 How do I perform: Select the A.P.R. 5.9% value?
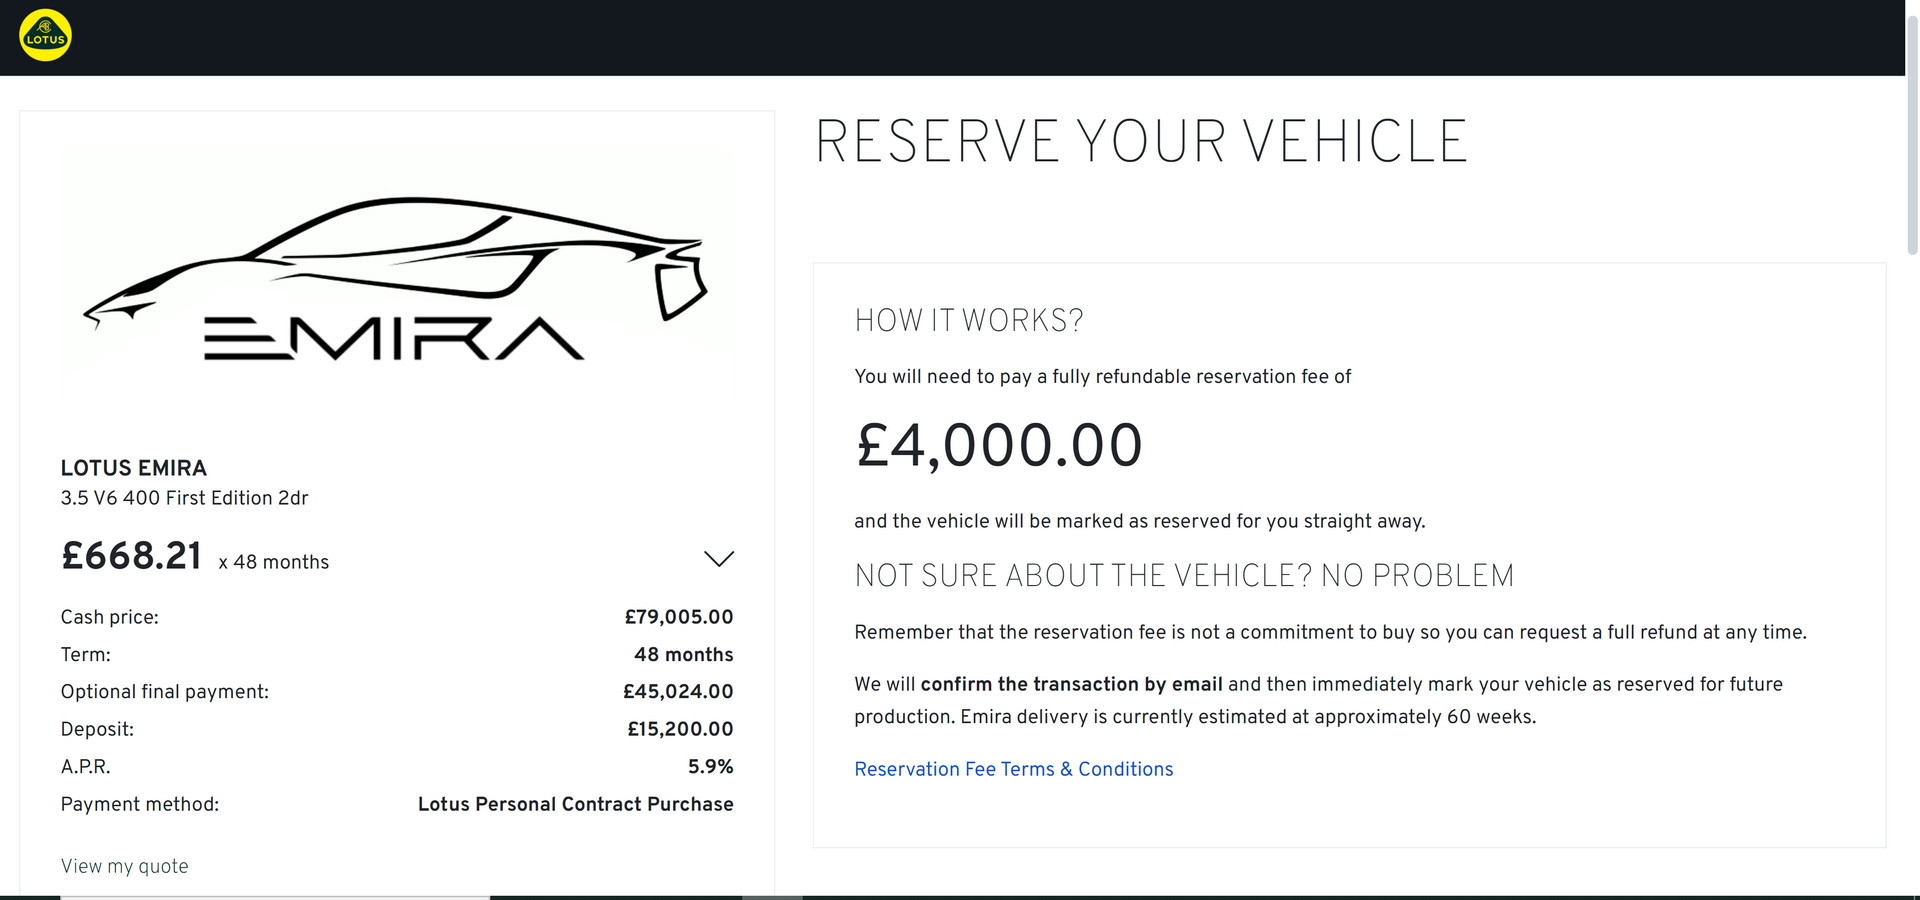711,766
